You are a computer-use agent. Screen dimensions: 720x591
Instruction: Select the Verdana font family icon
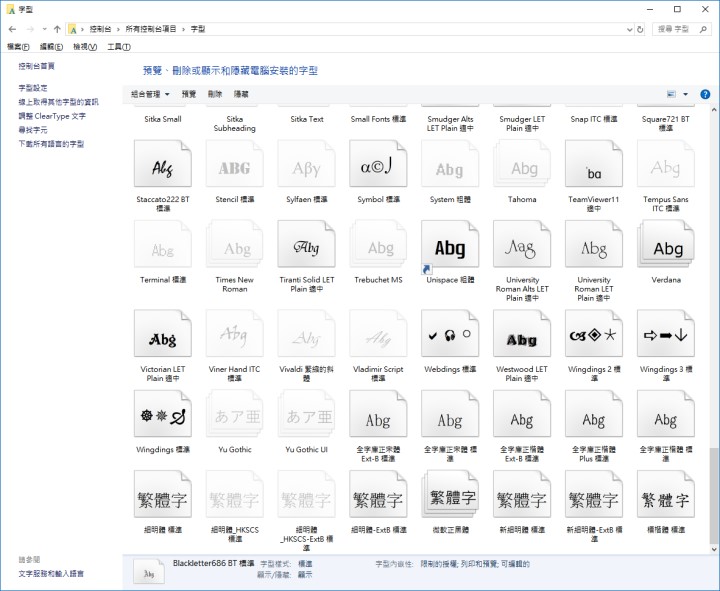tap(665, 244)
